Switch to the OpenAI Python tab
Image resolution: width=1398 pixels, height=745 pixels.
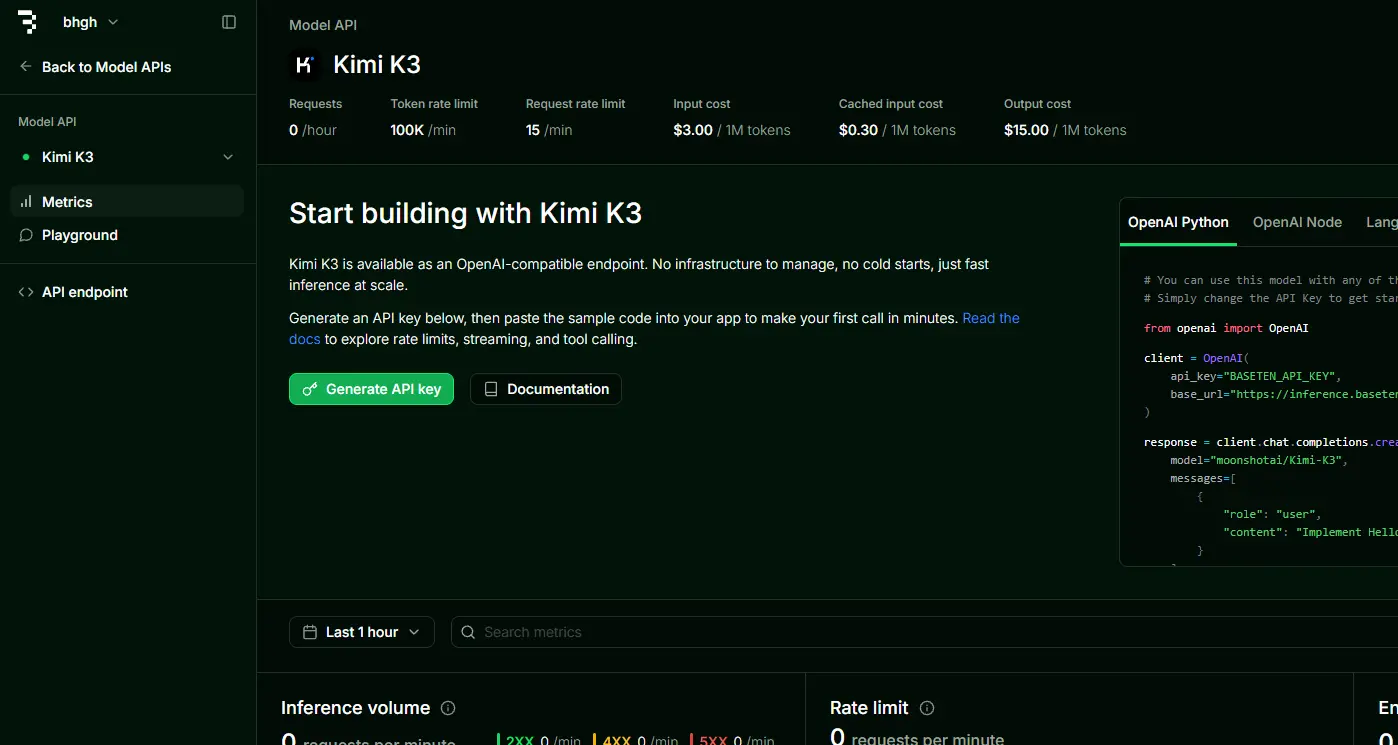[x=1178, y=222]
